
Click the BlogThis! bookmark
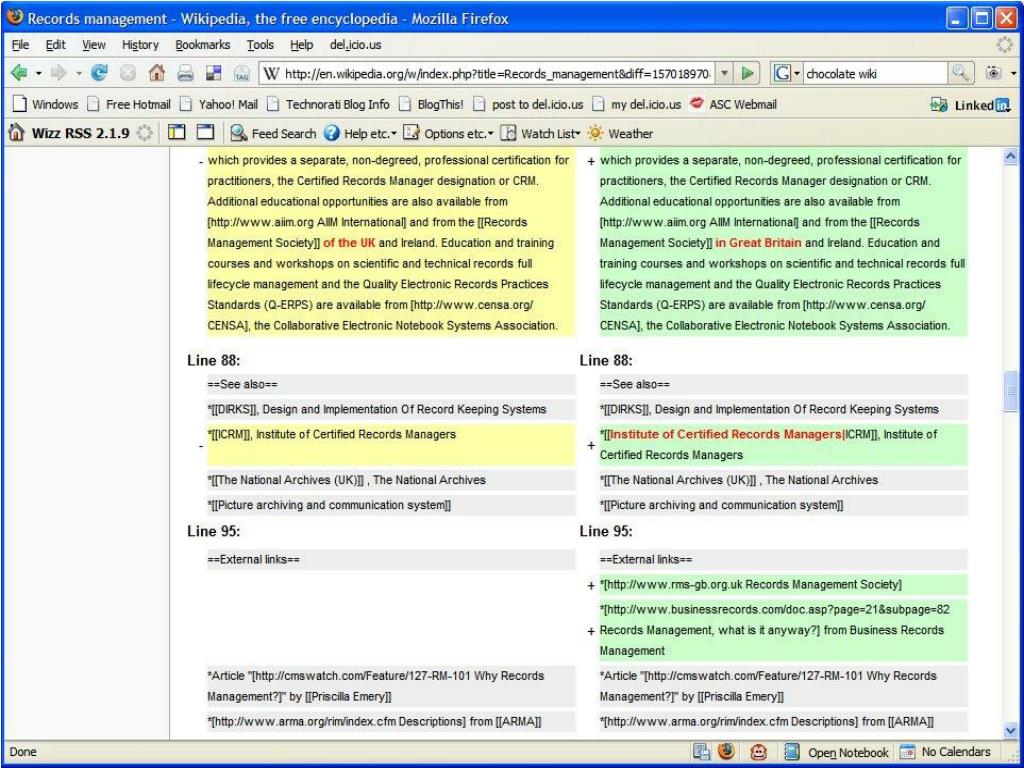tap(431, 104)
